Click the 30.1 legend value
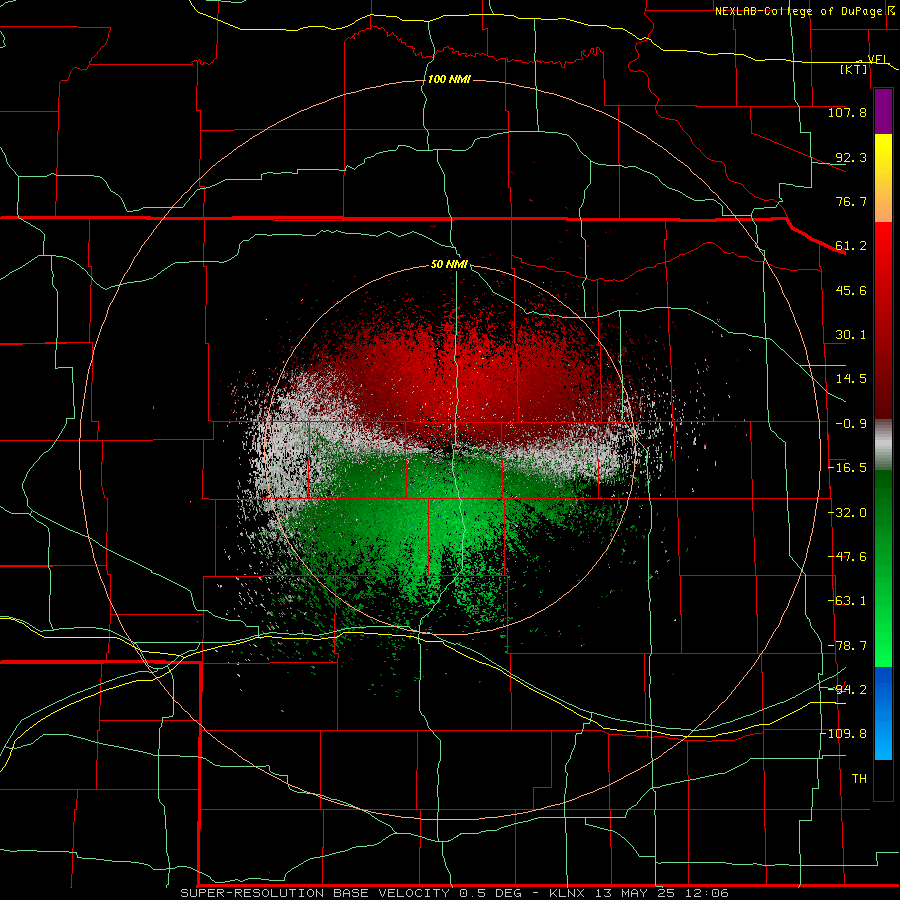Image resolution: width=900 pixels, height=900 pixels. point(851,335)
